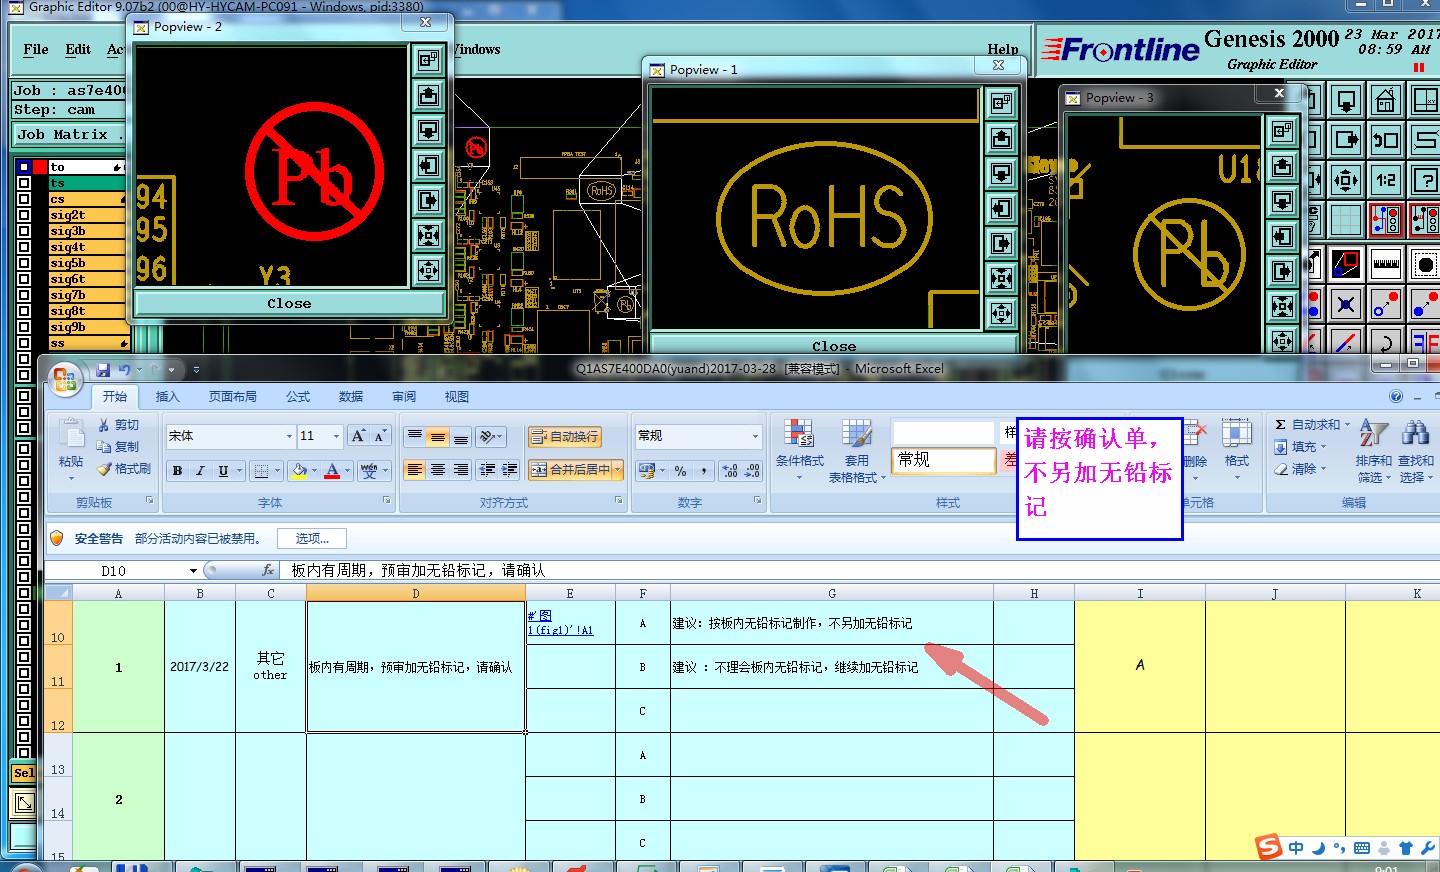Switch to Excel 插入 ribbon tab
Viewport: 1440px width, 872px height.
pos(167,397)
